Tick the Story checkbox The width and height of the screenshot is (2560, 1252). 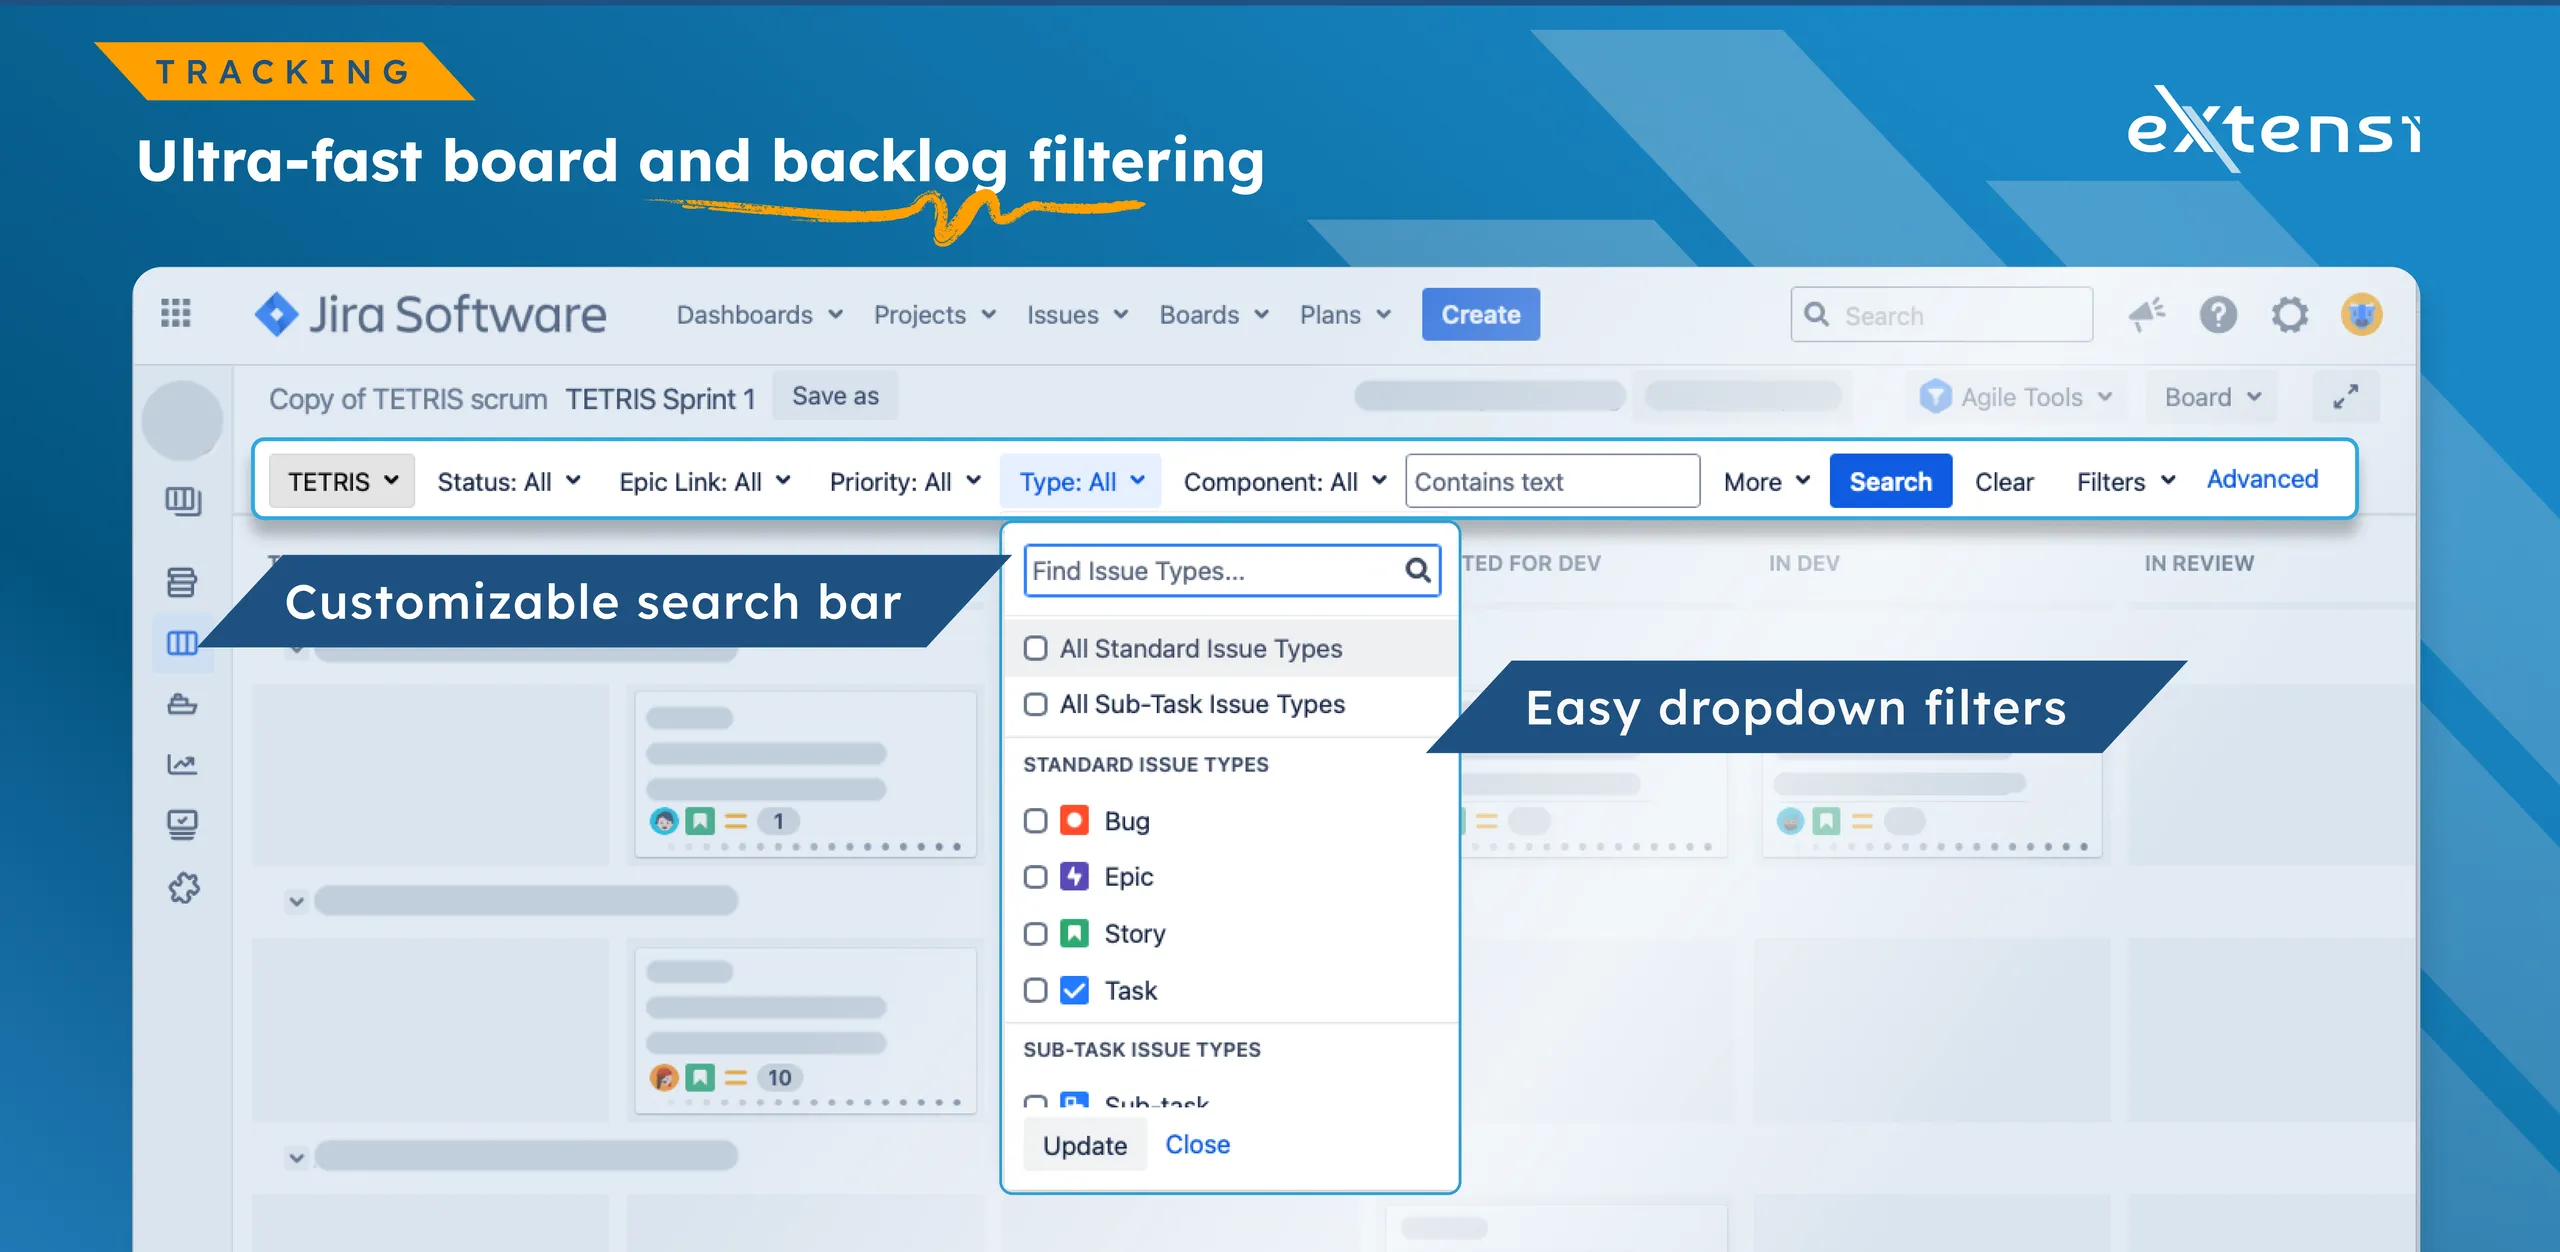click(x=1036, y=934)
